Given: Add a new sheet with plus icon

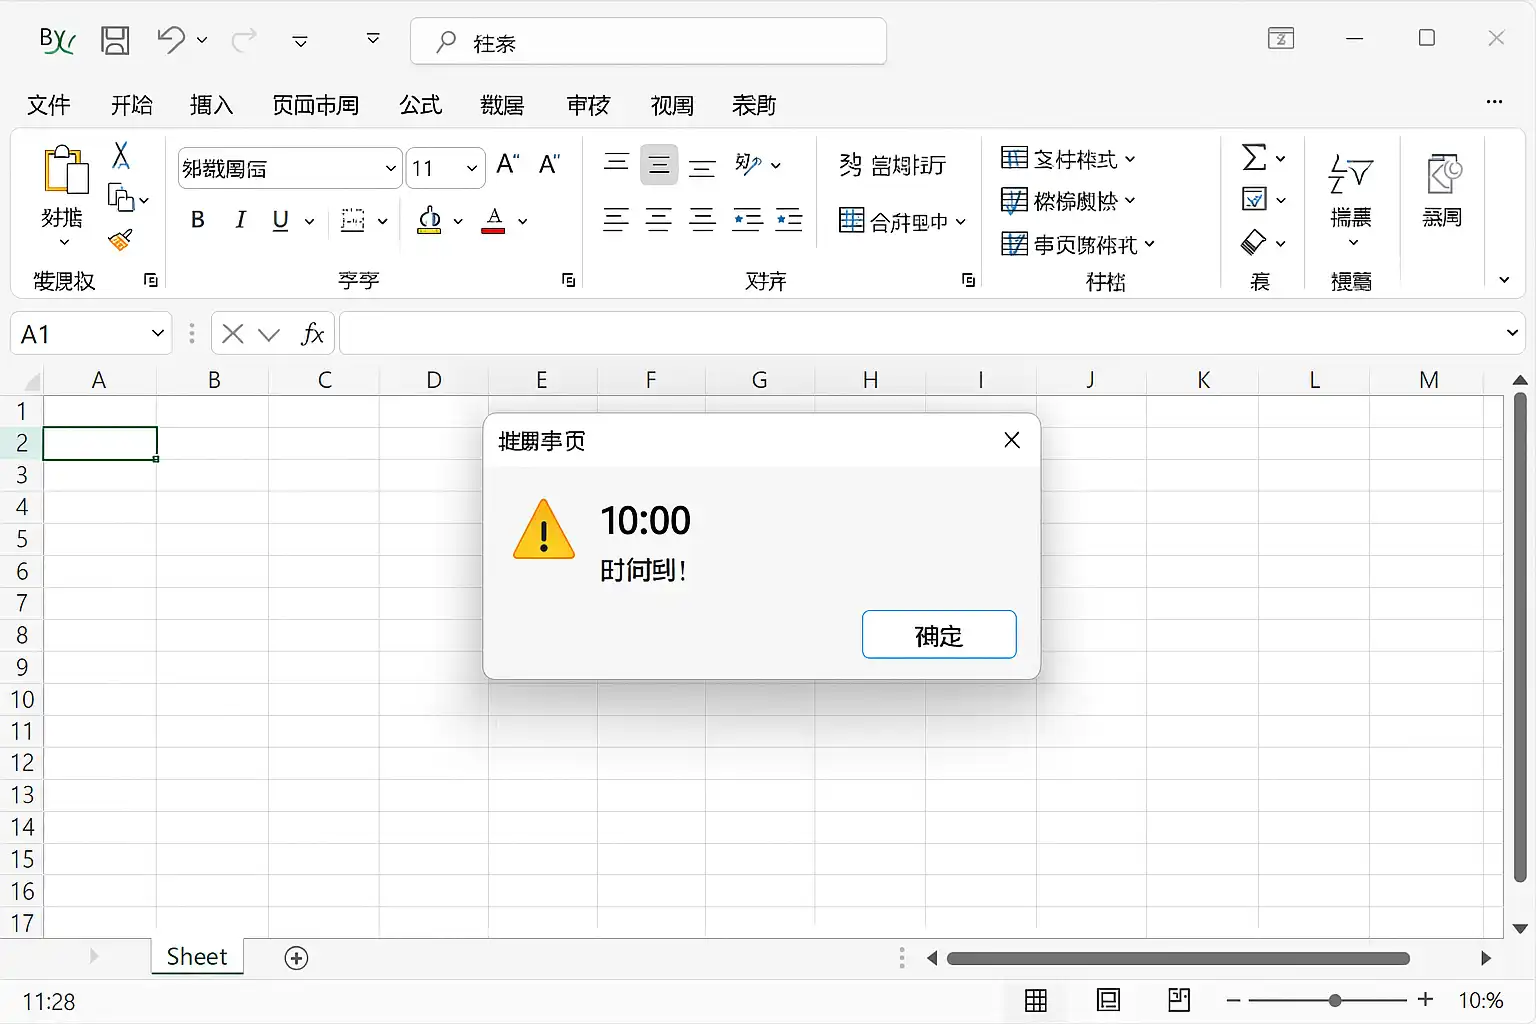Looking at the screenshot, I should click(296, 958).
